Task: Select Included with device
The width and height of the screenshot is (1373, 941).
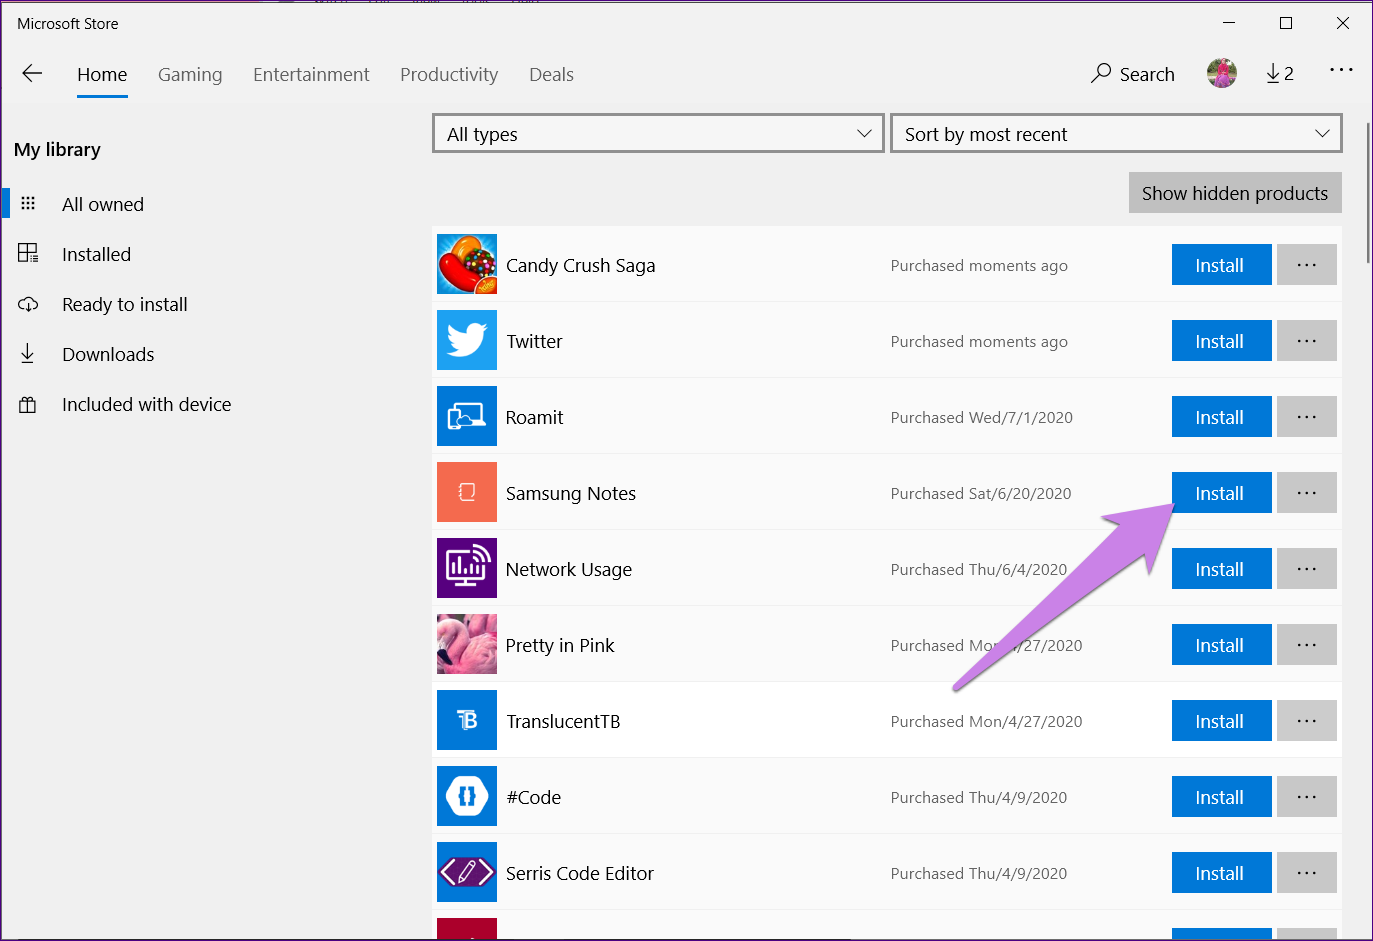Action: click(x=146, y=404)
